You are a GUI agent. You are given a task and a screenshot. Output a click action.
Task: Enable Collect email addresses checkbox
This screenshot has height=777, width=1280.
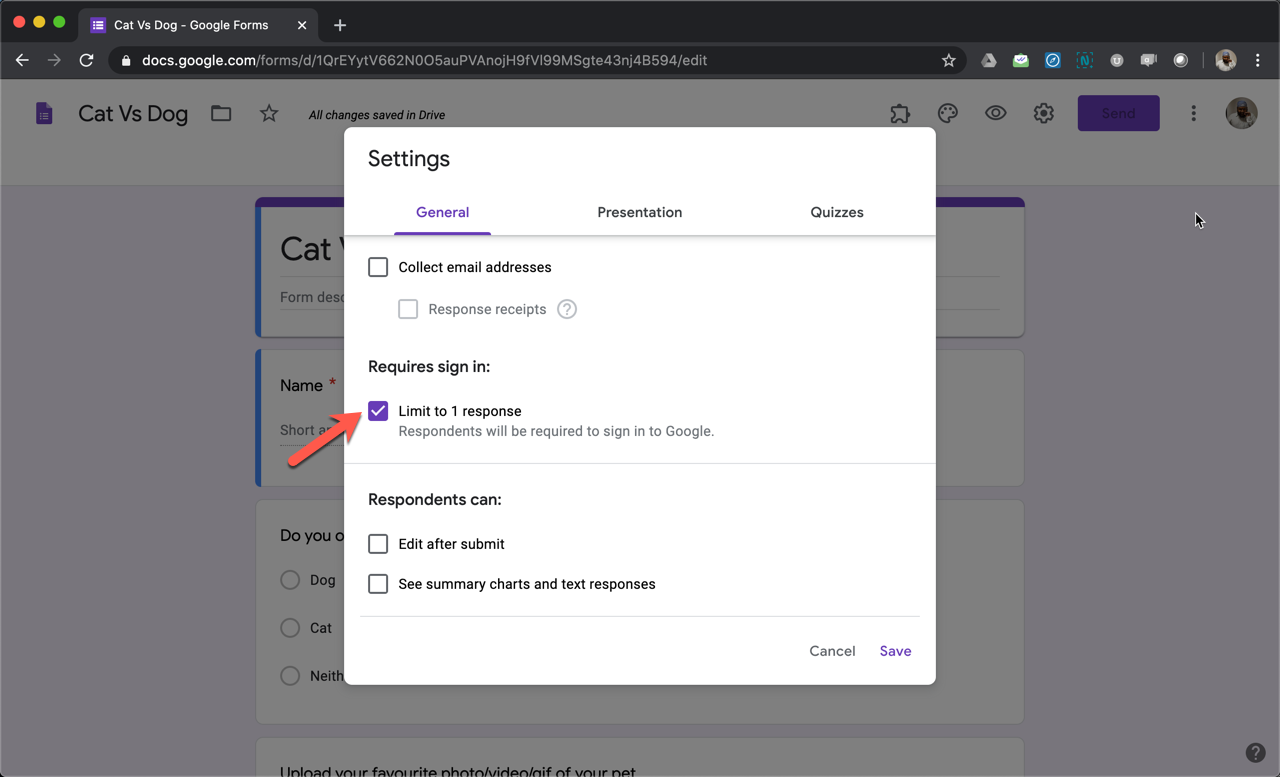click(378, 267)
